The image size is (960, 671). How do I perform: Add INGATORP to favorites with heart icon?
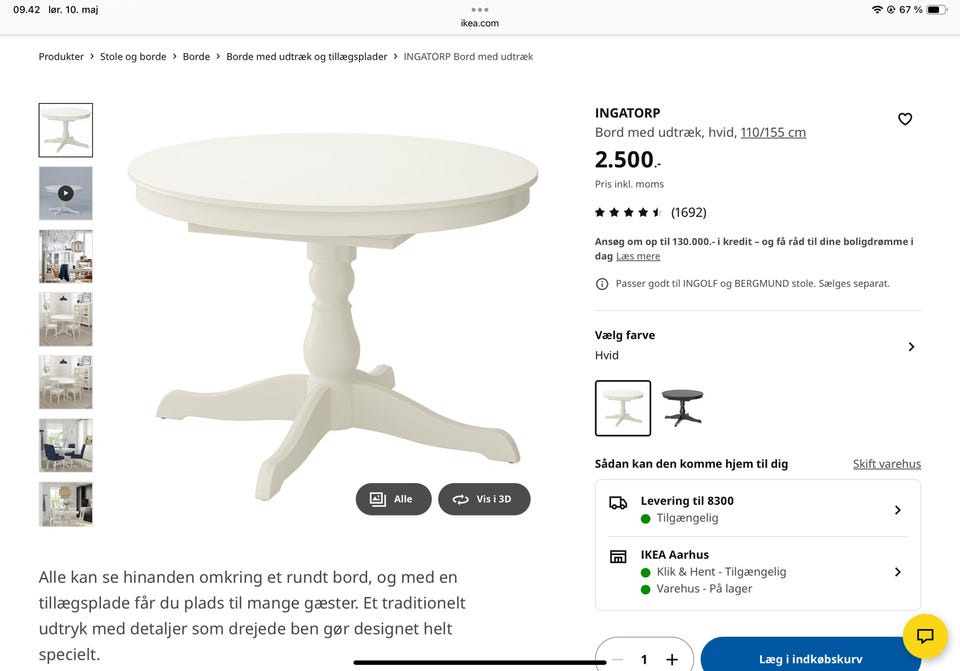click(905, 119)
